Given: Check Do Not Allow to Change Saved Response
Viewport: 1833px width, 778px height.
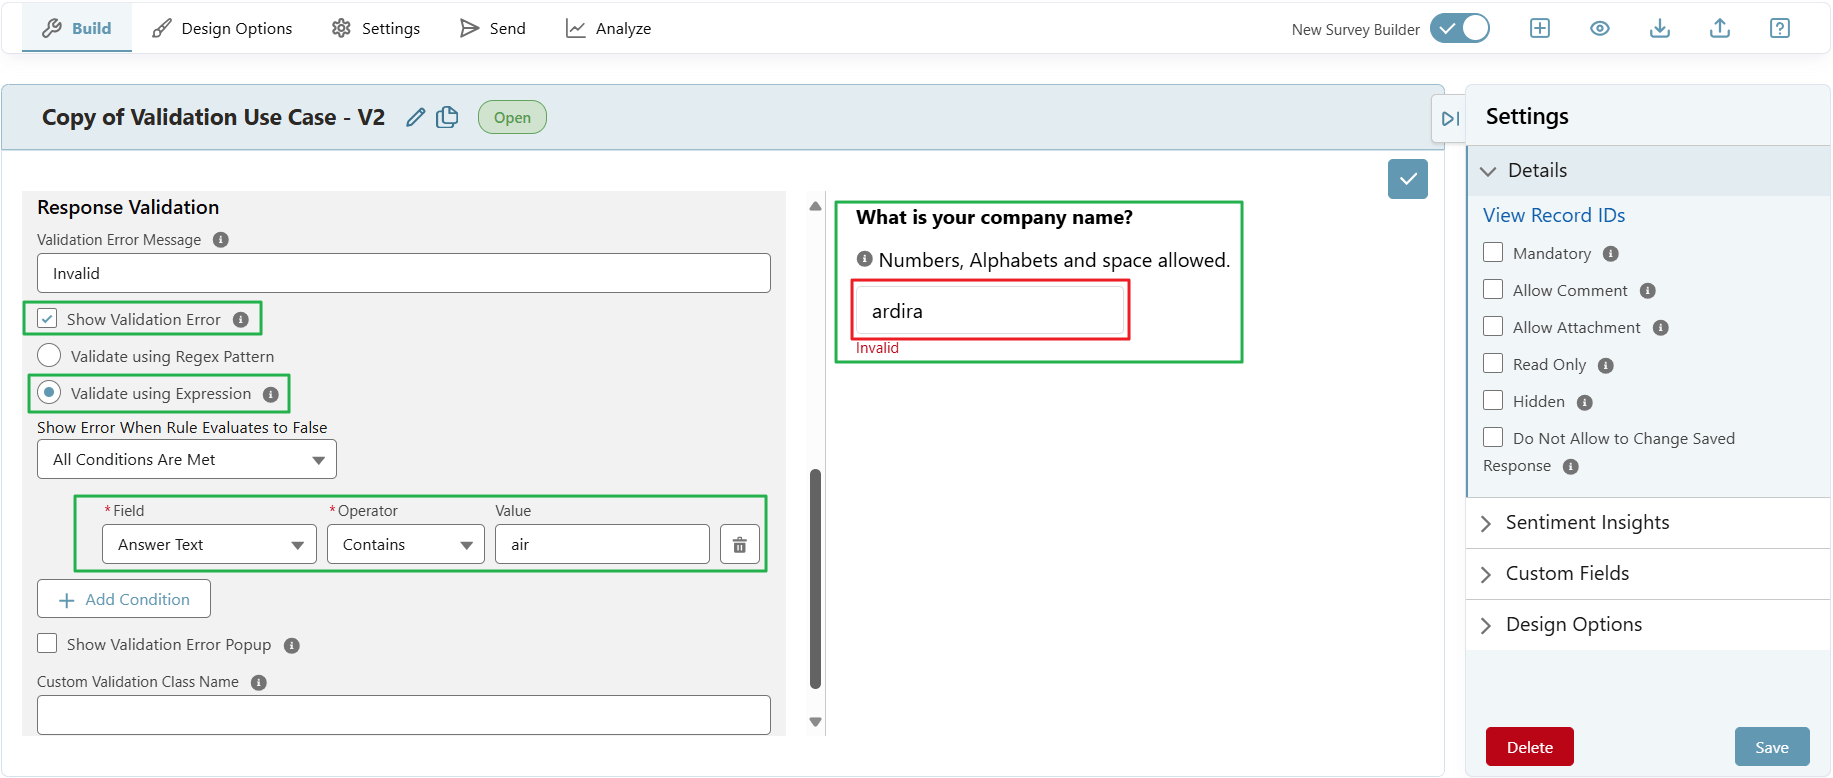Looking at the screenshot, I should [x=1493, y=437].
